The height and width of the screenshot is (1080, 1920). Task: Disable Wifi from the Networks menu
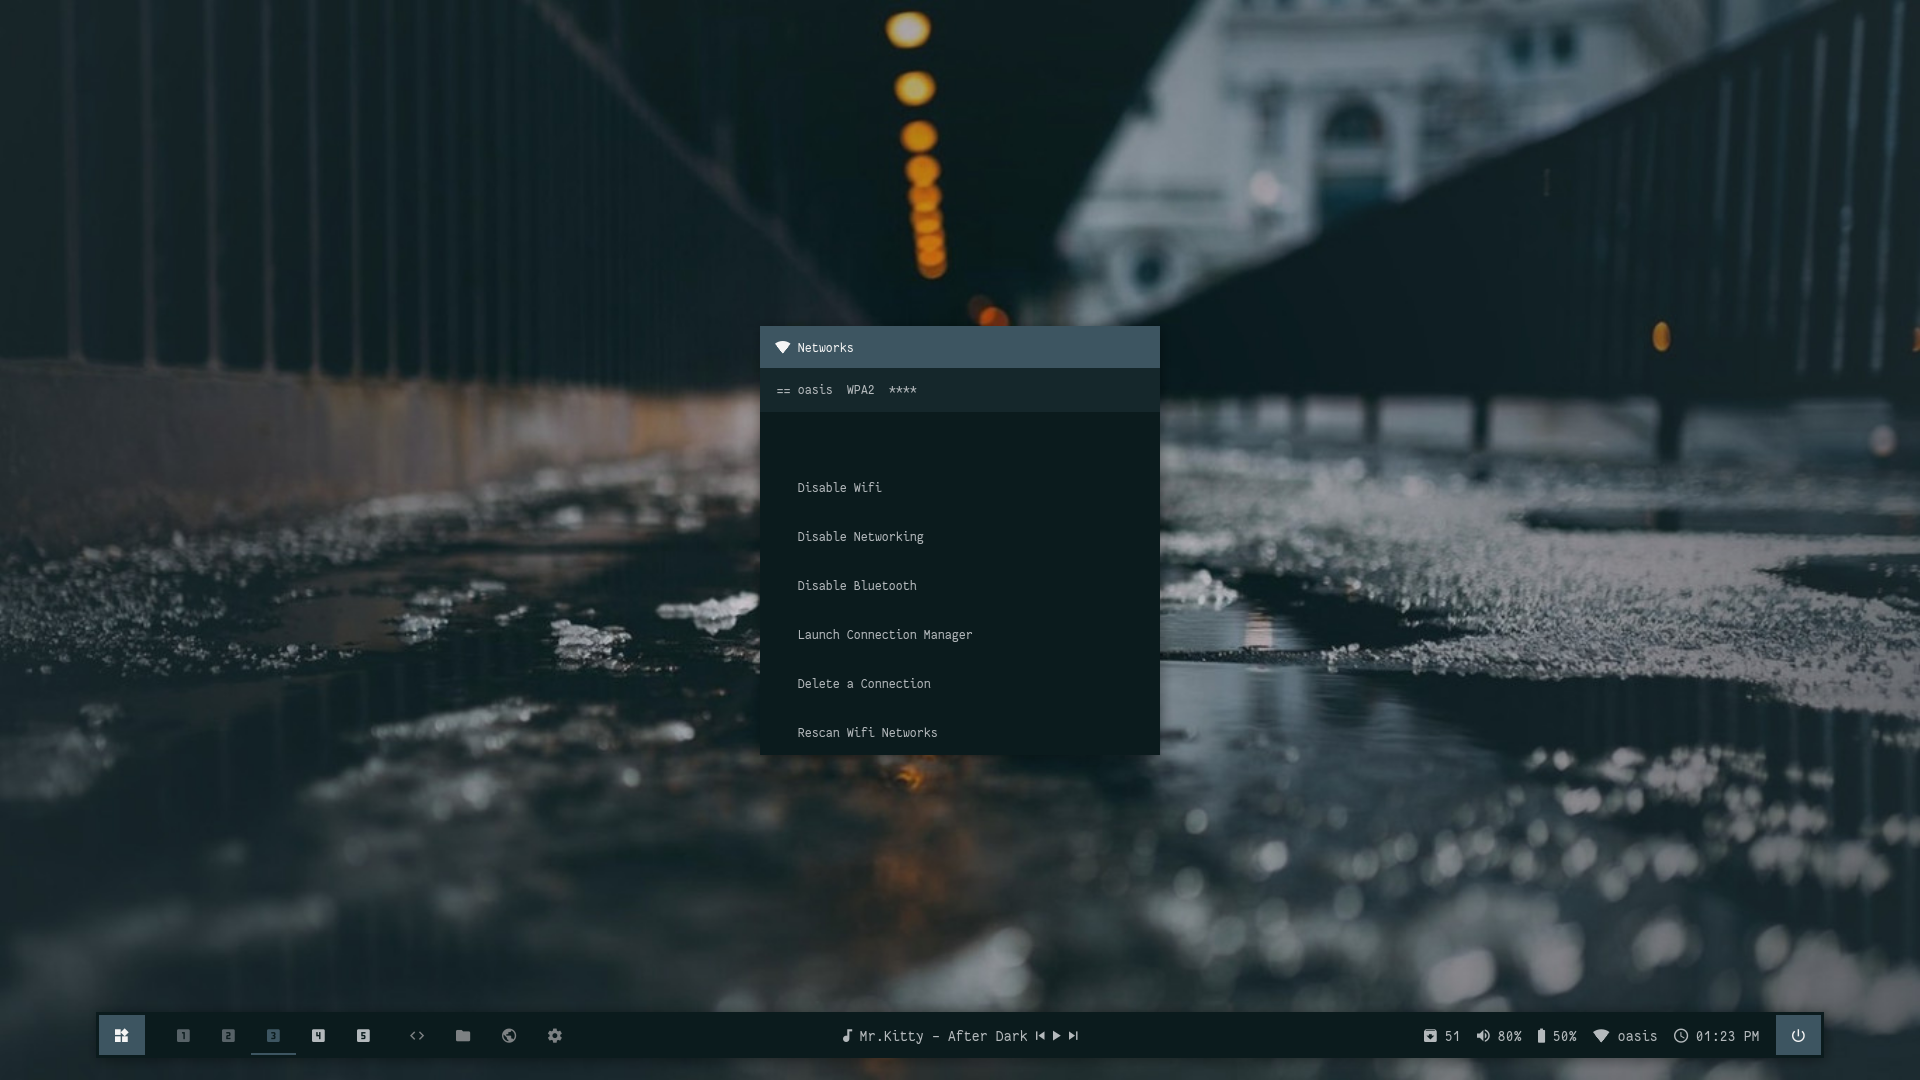(x=839, y=488)
